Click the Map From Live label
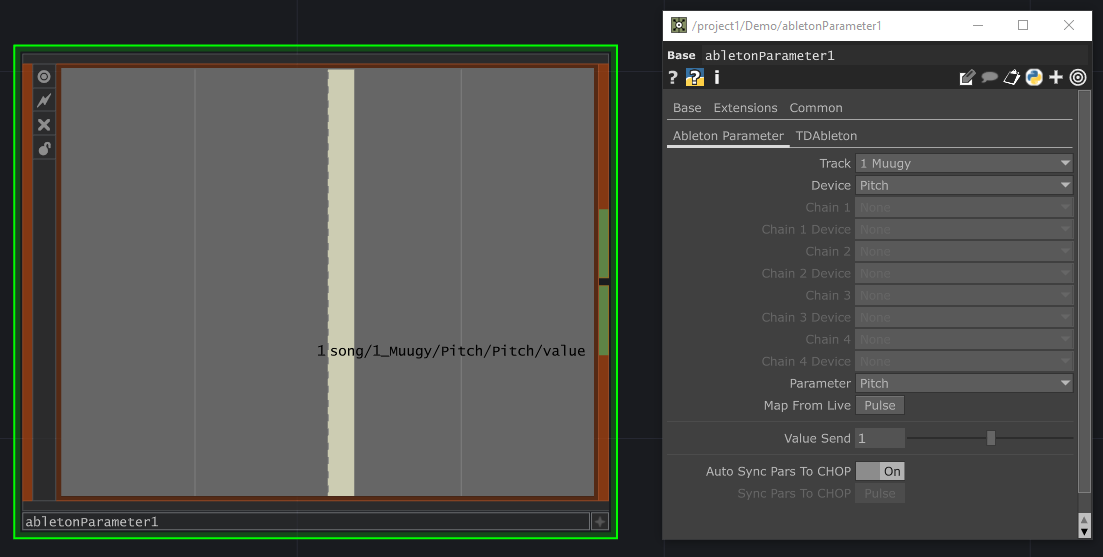Viewport: 1103px width, 557px height. pyautogui.click(x=807, y=405)
